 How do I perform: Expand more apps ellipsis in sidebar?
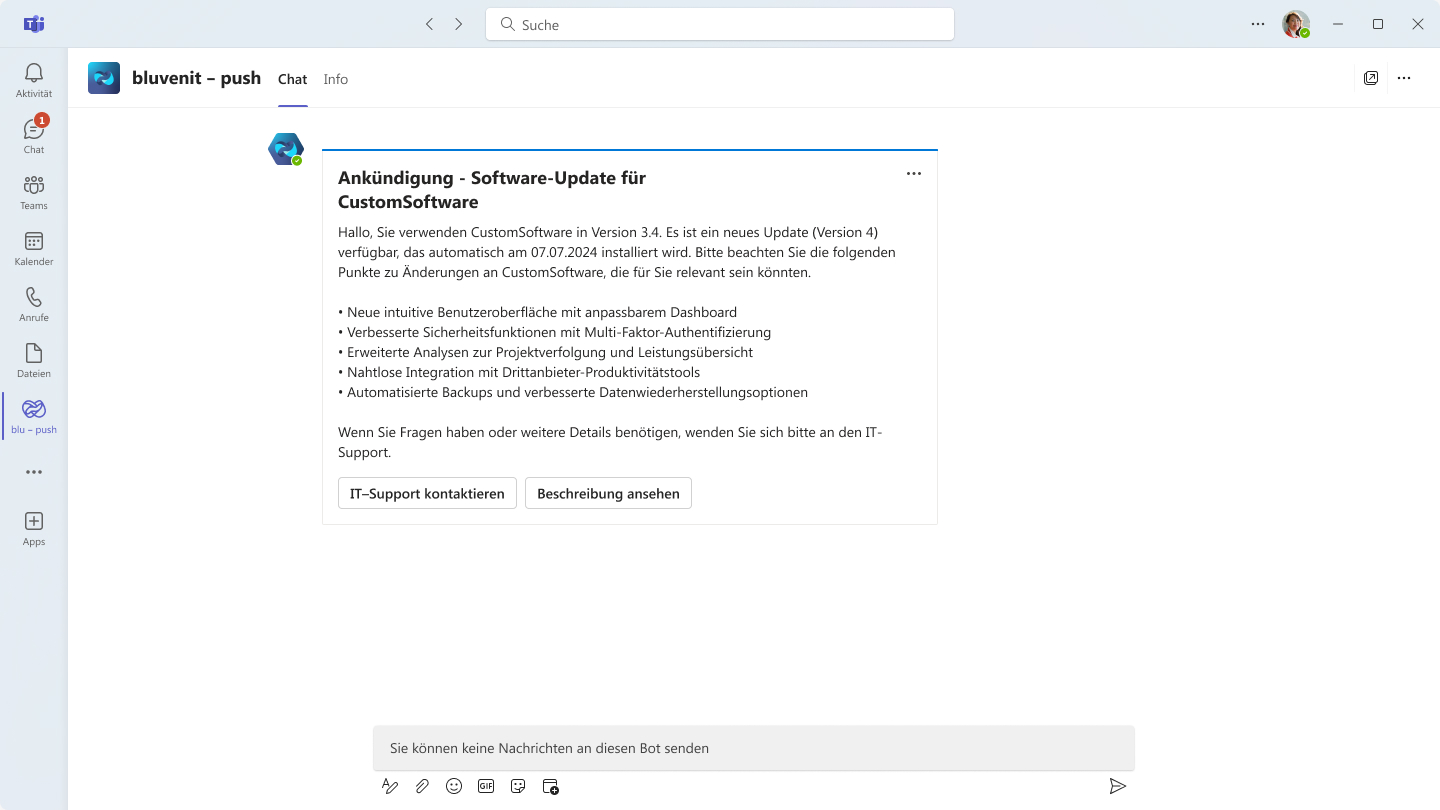coord(34,472)
